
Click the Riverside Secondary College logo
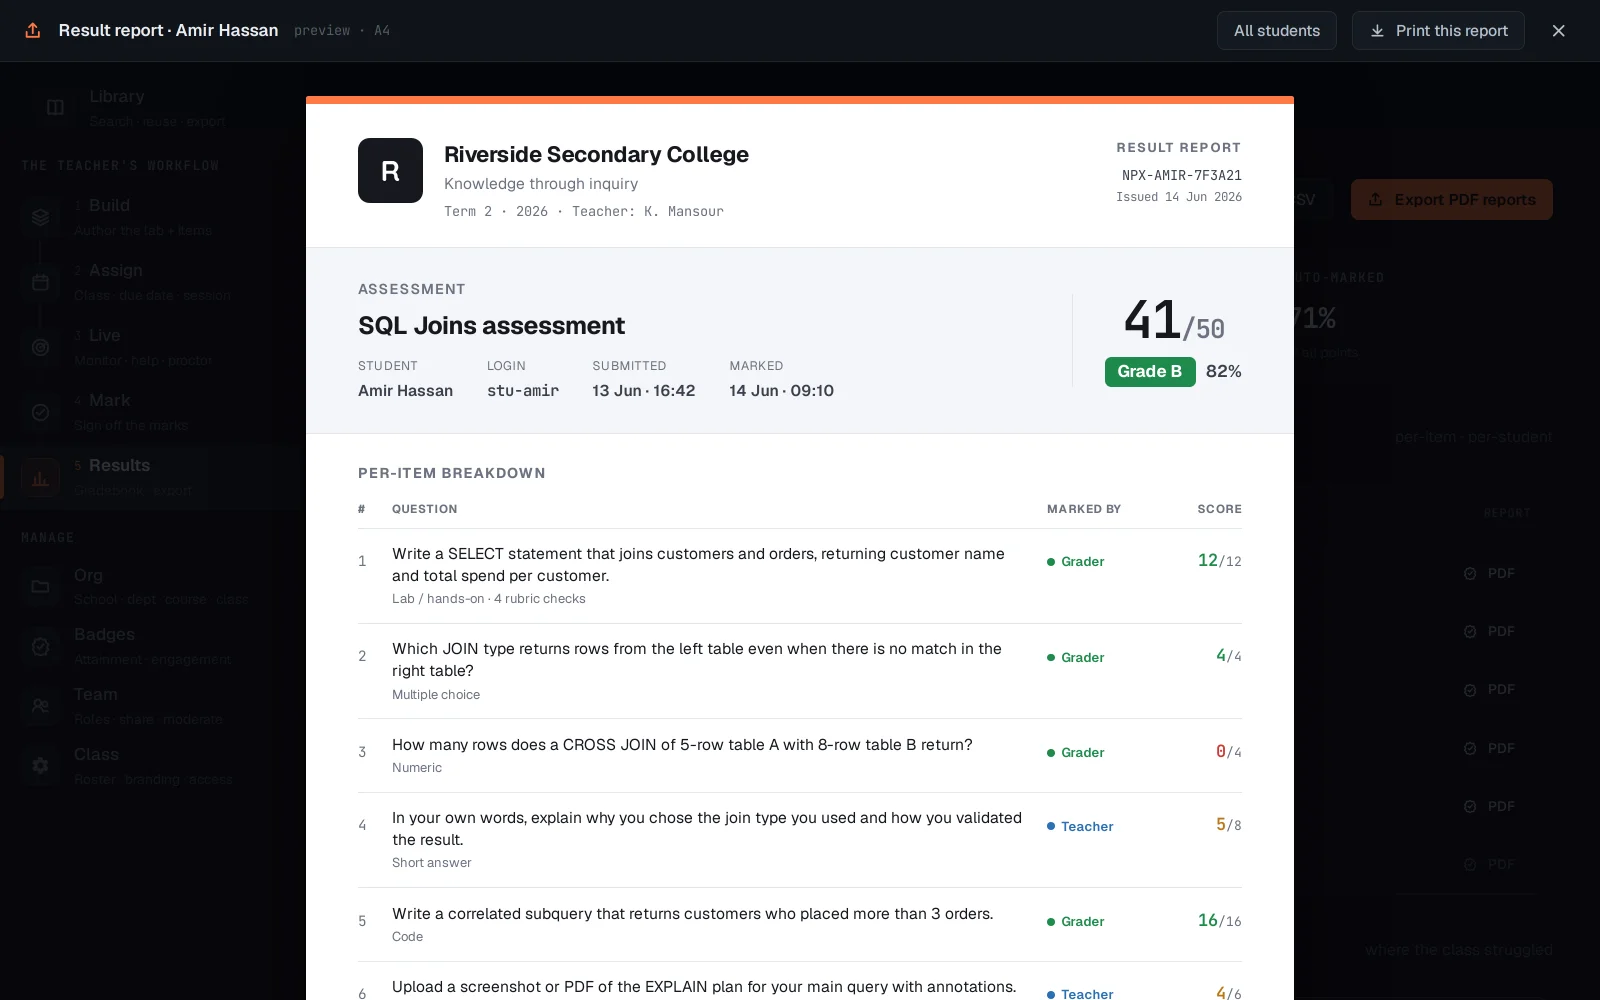(x=390, y=171)
